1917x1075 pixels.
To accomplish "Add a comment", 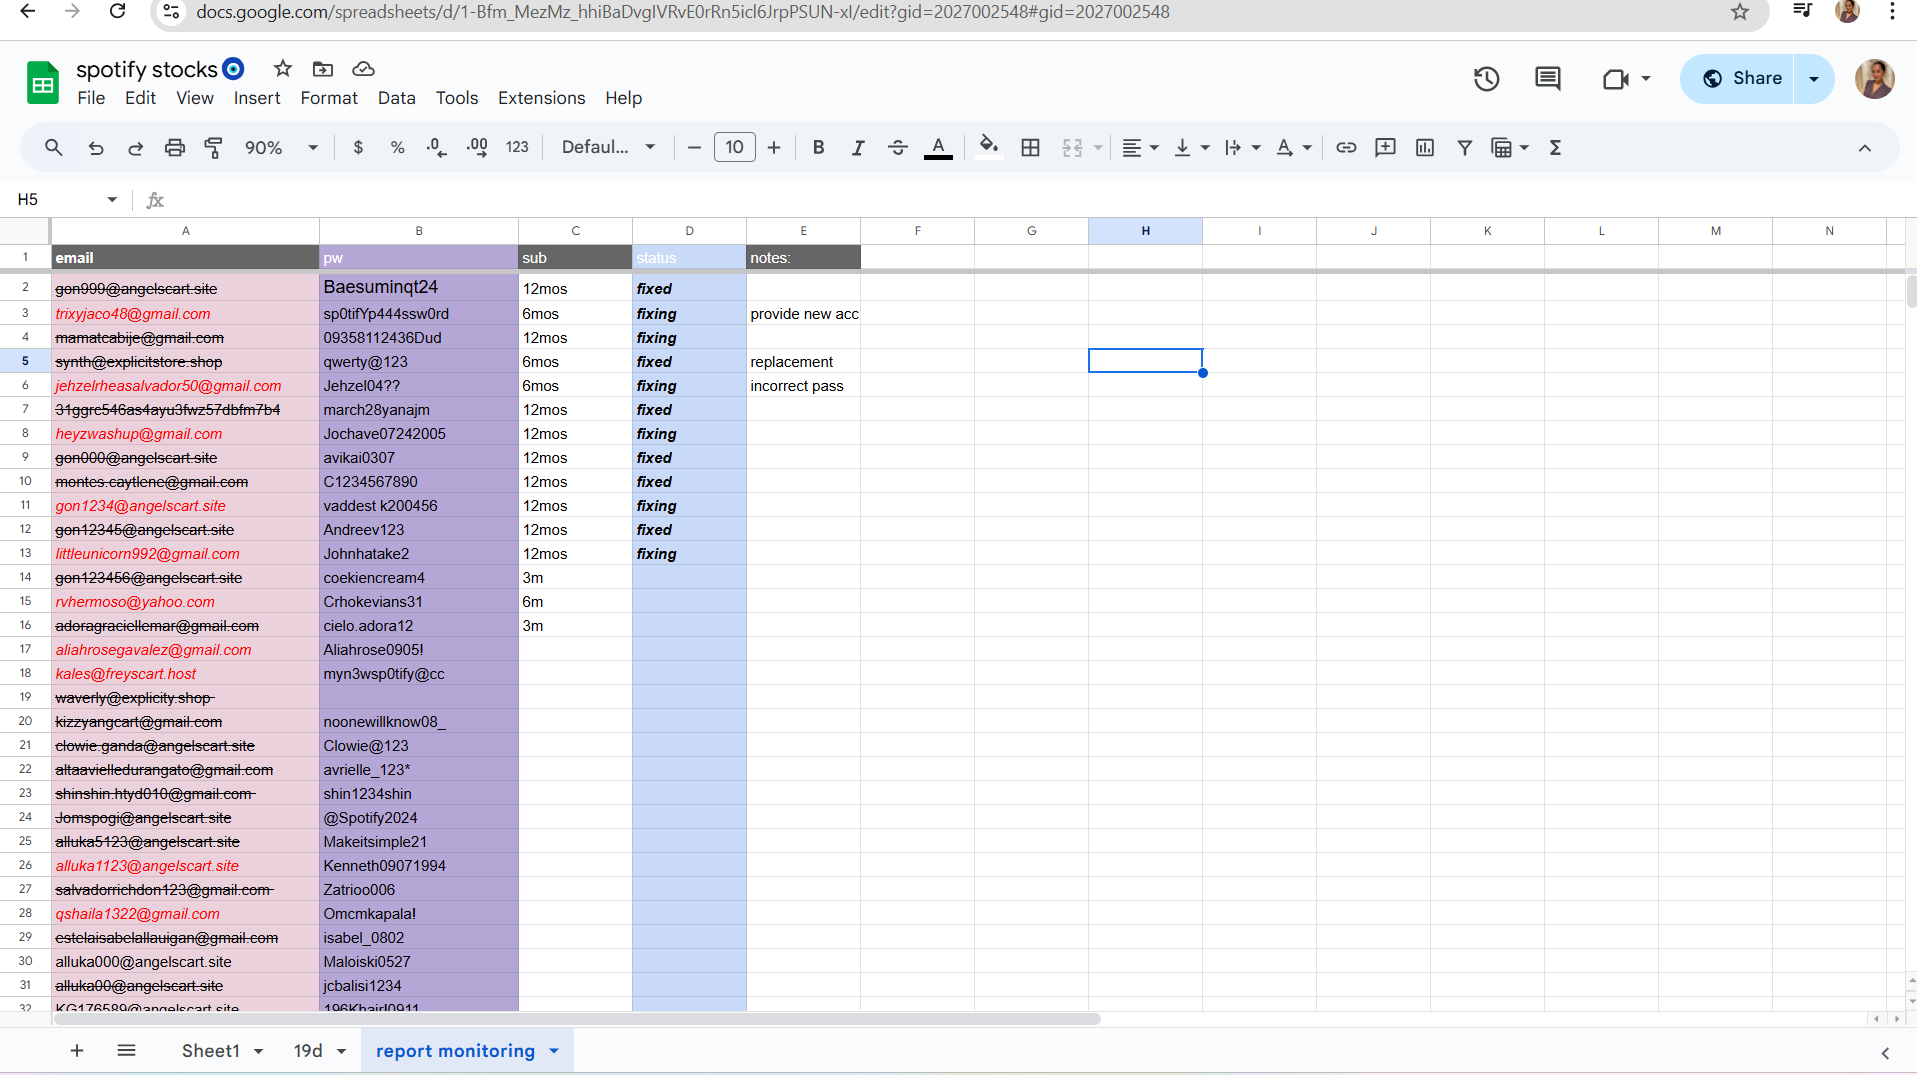I will pos(1385,148).
